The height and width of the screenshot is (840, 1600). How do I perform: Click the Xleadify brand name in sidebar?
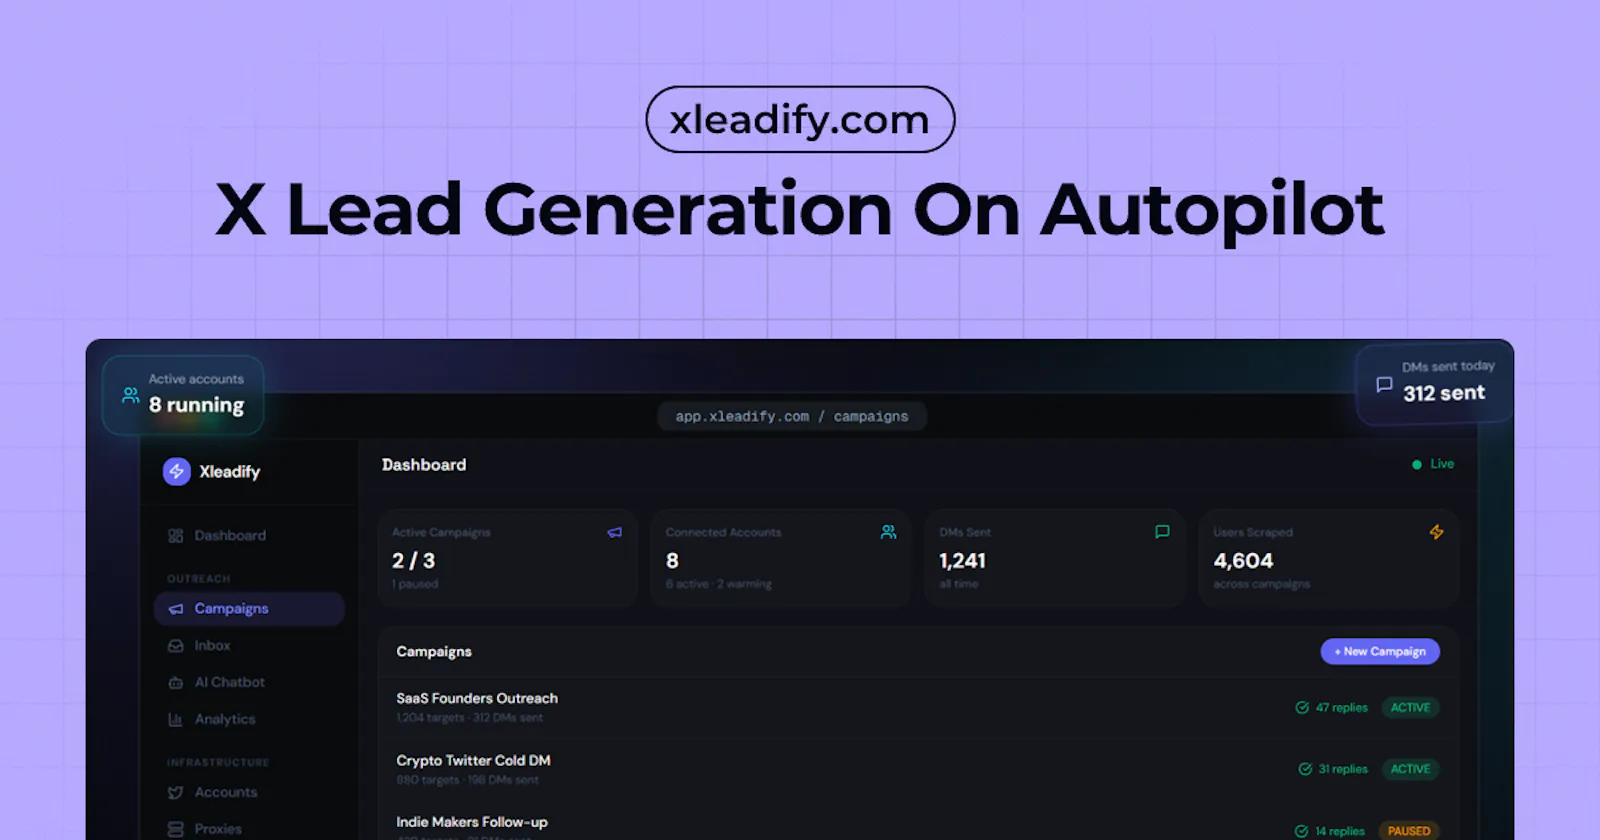(230, 472)
